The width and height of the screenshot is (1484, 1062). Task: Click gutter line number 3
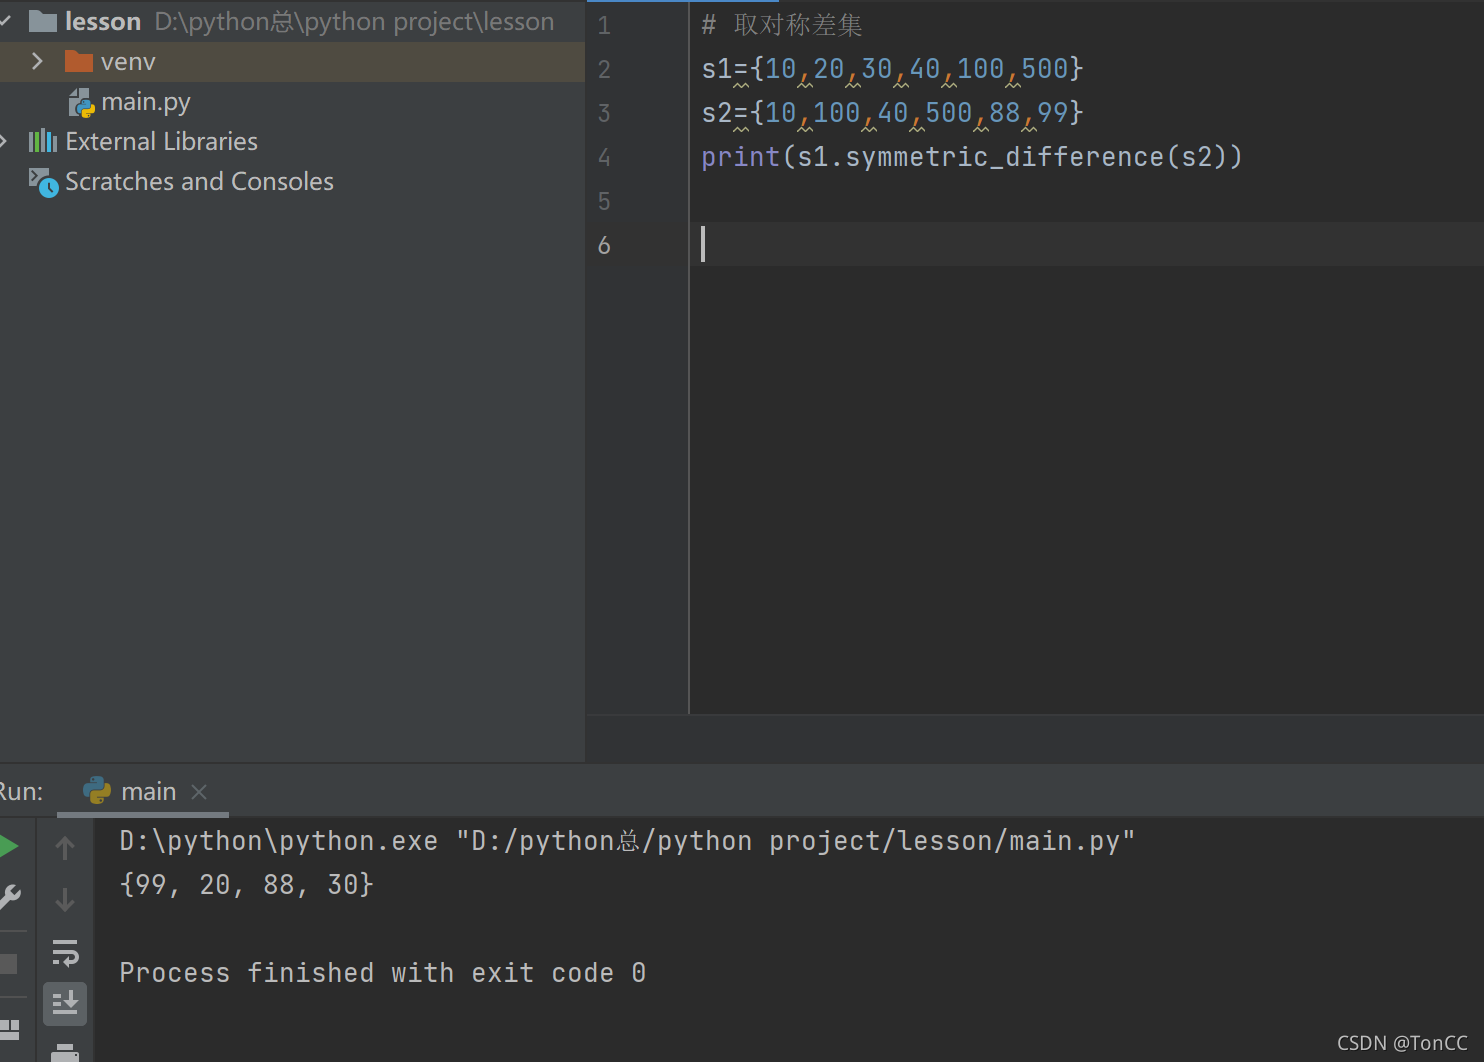pos(604,113)
